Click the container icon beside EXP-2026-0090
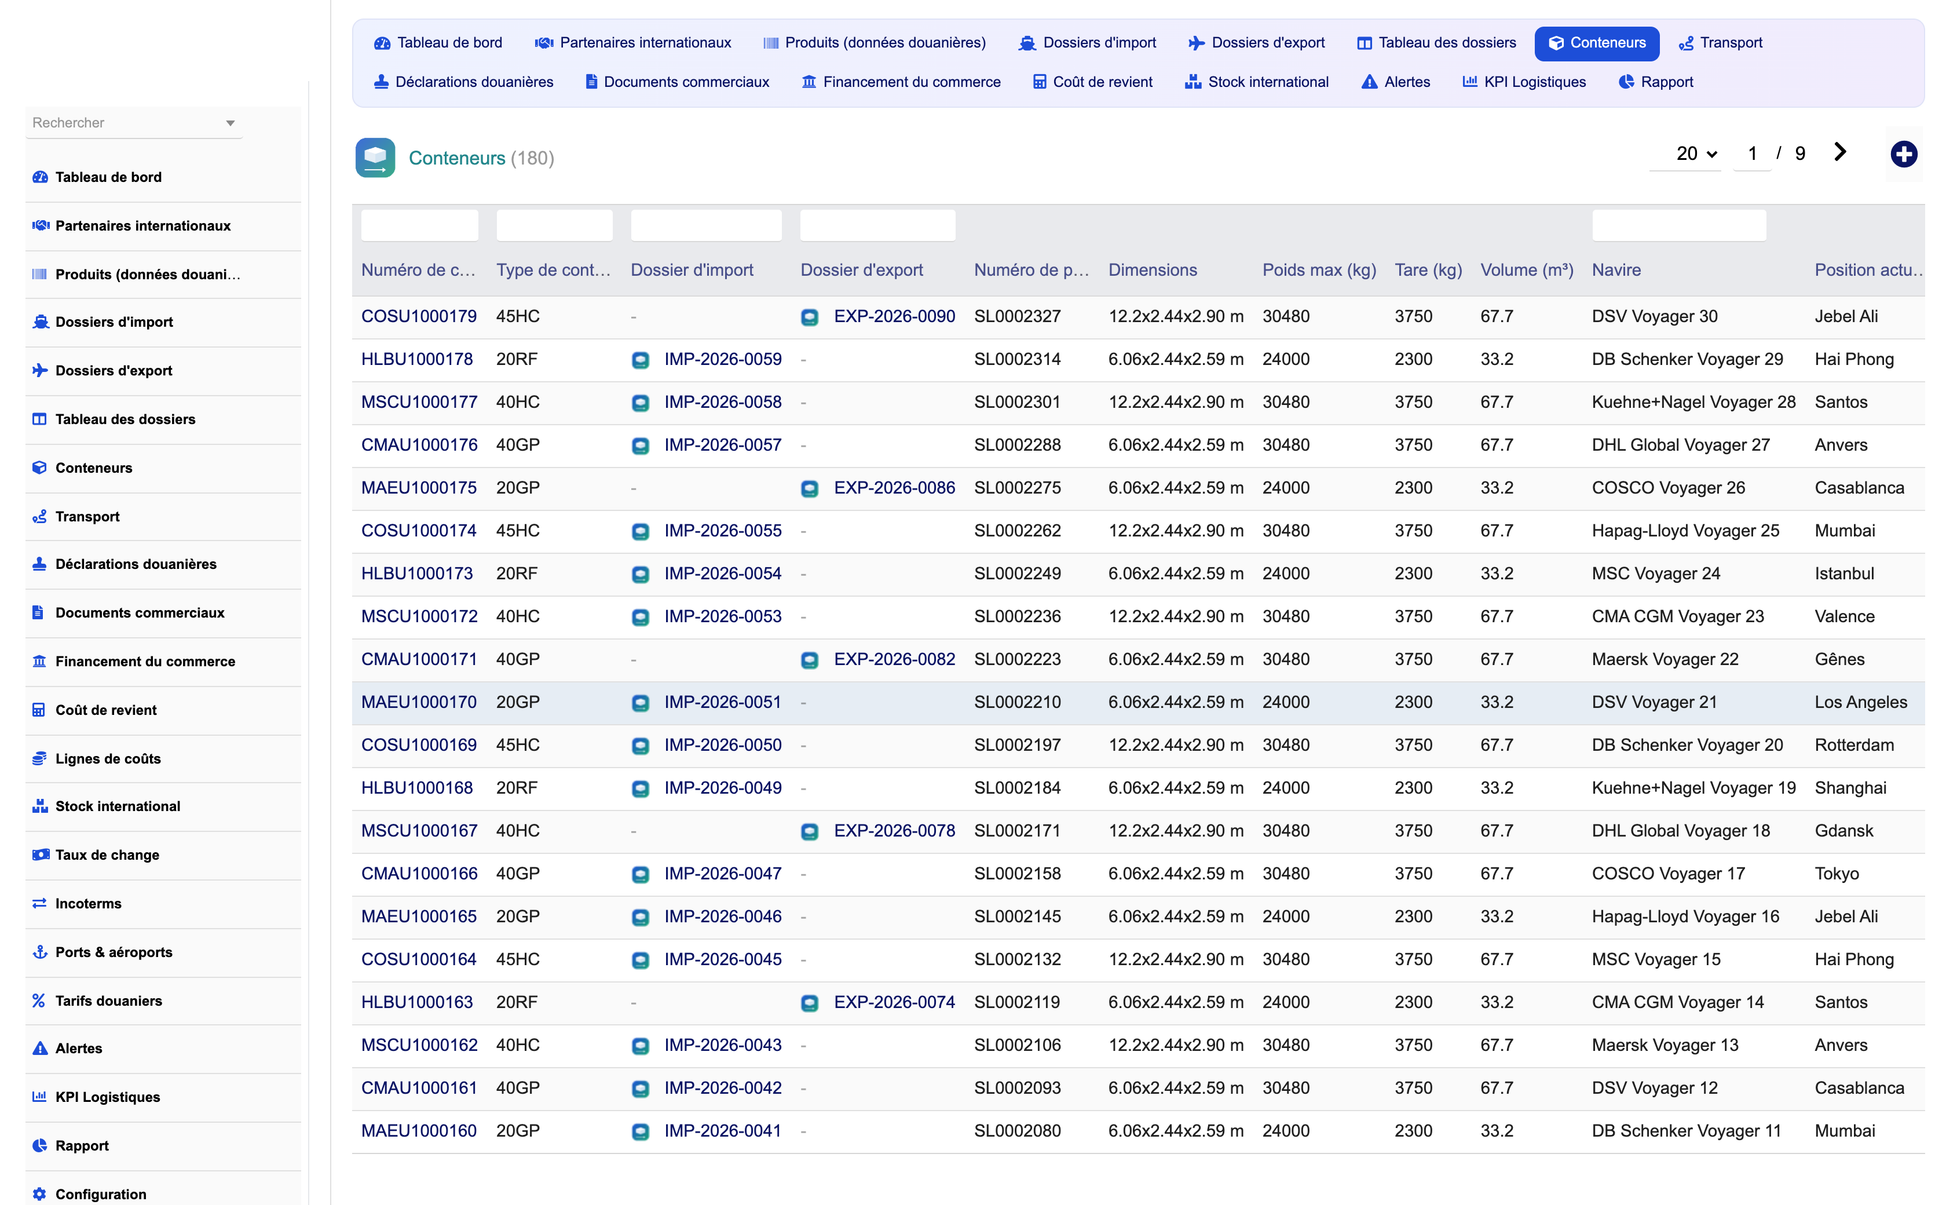The height and width of the screenshot is (1205, 1946). (x=810, y=317)
